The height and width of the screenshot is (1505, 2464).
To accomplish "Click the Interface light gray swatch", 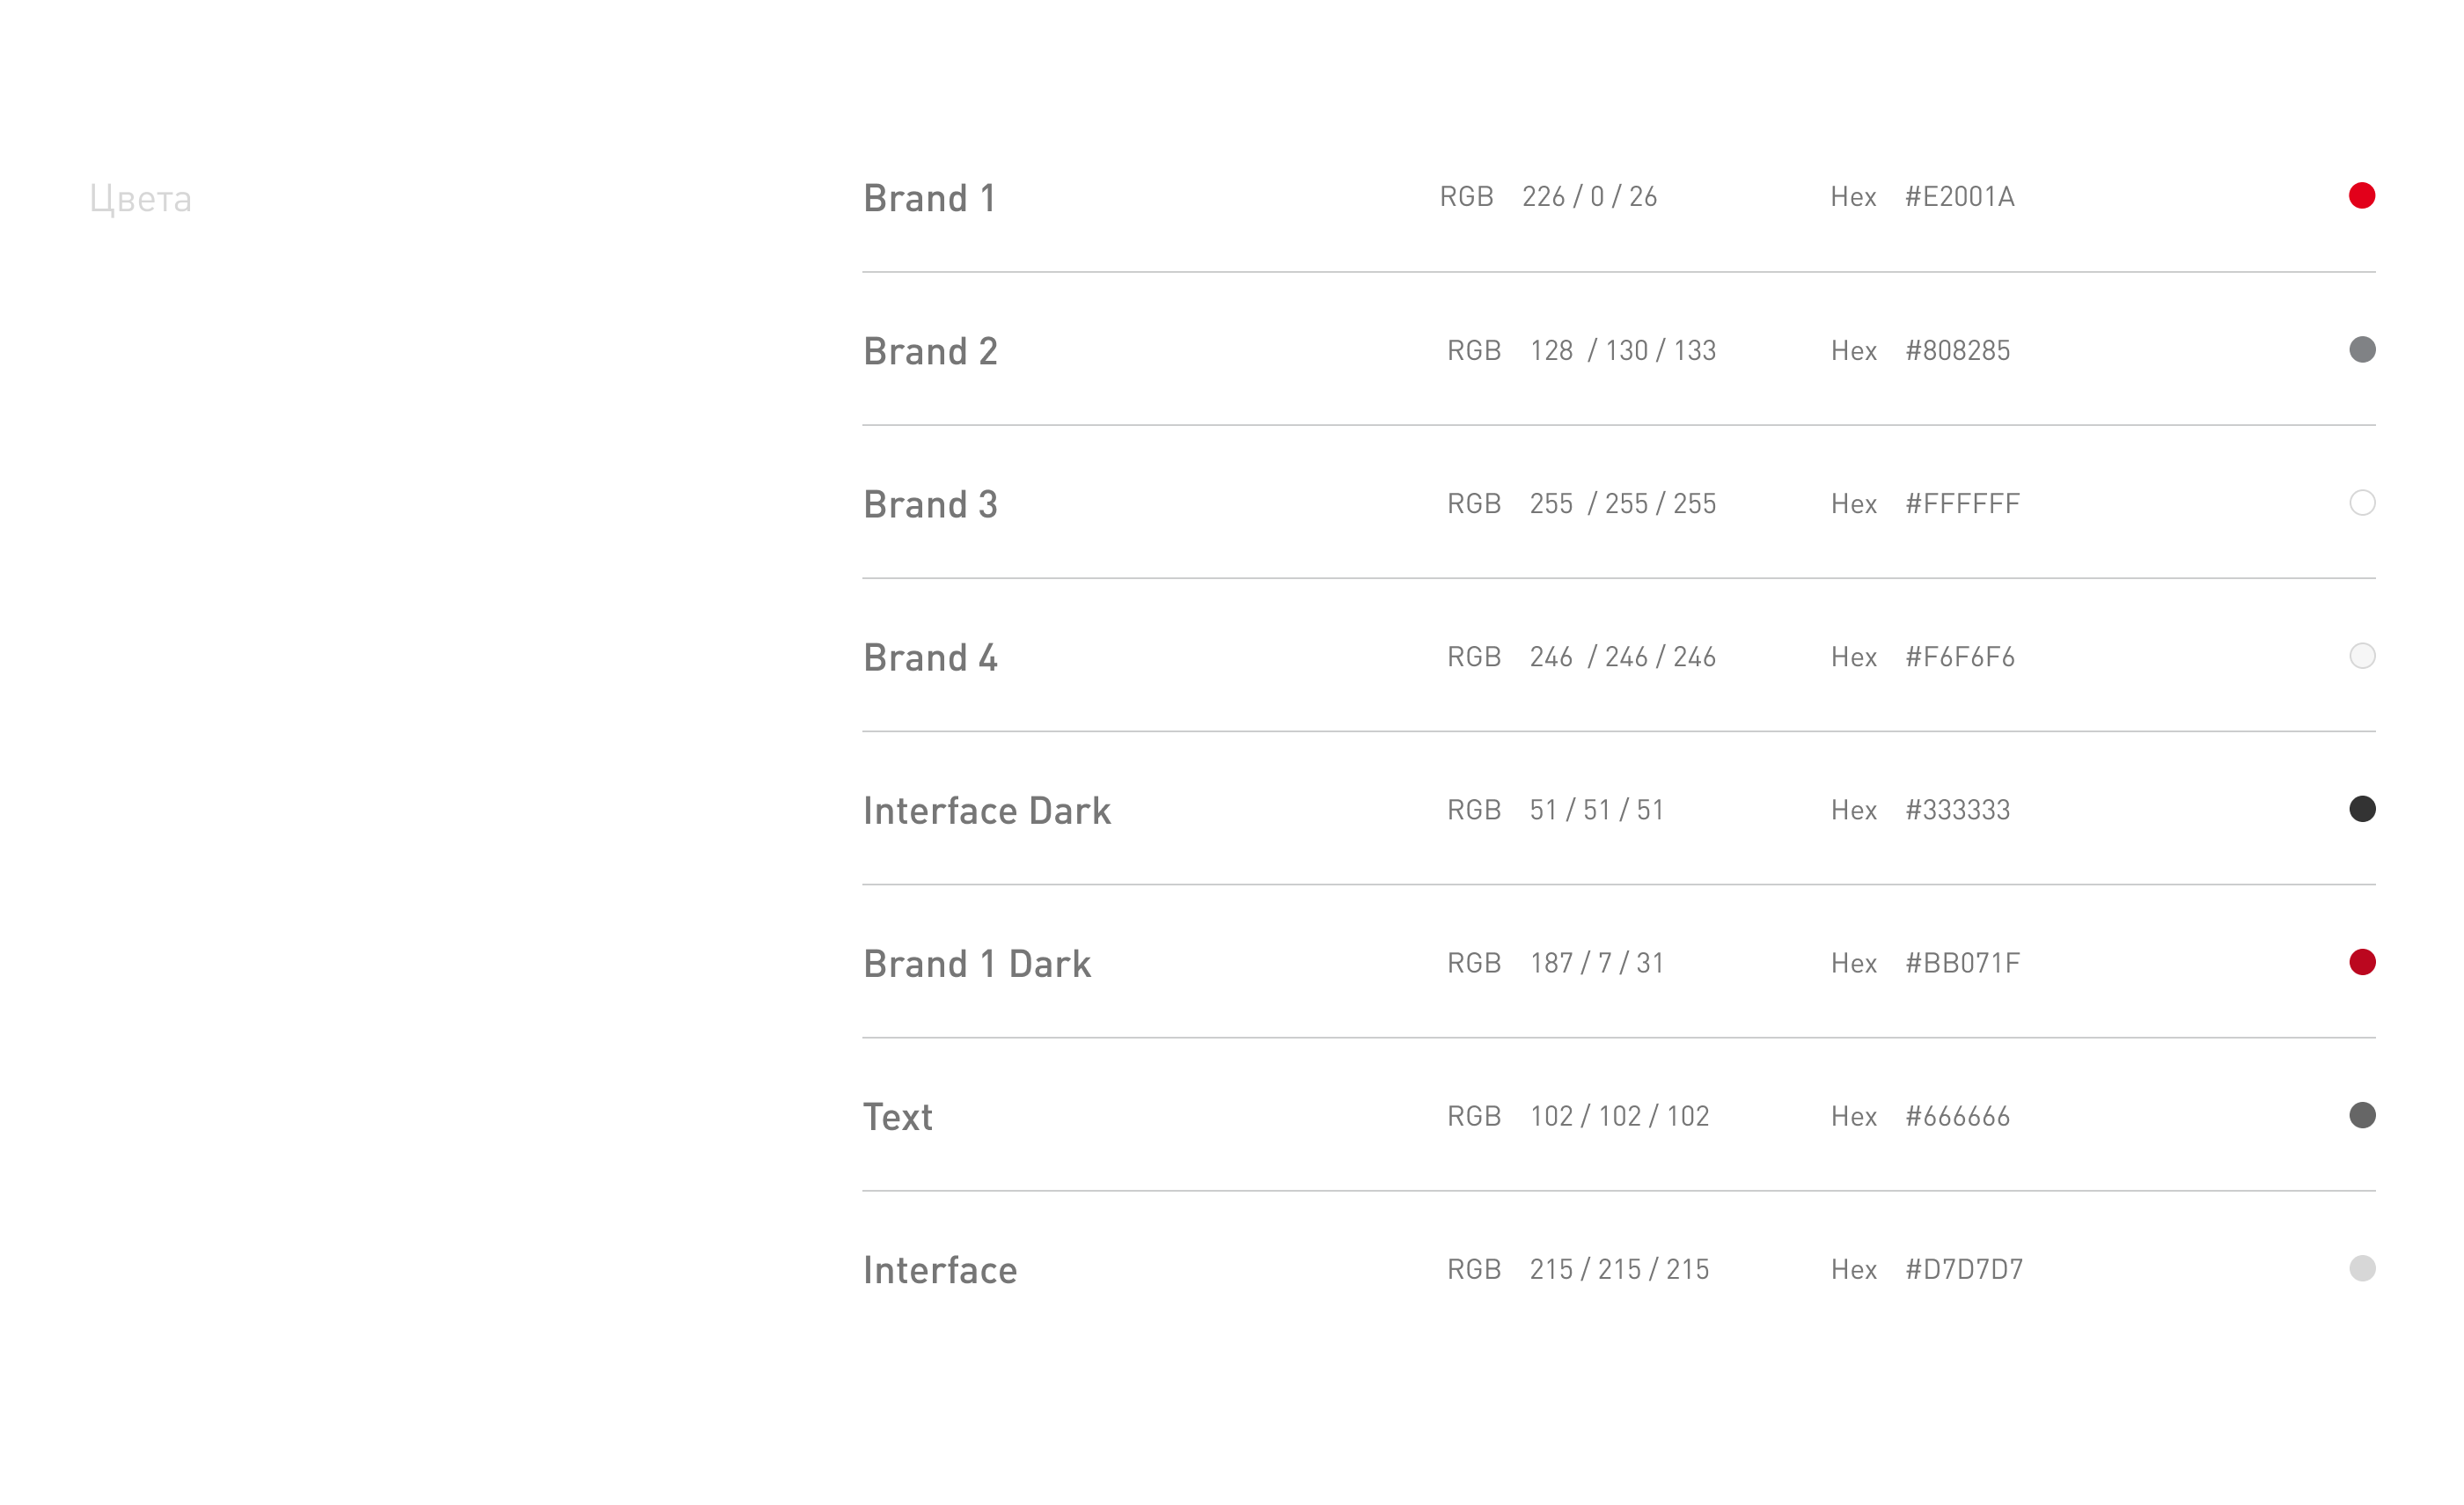I will click(x=2361, y=1267).
